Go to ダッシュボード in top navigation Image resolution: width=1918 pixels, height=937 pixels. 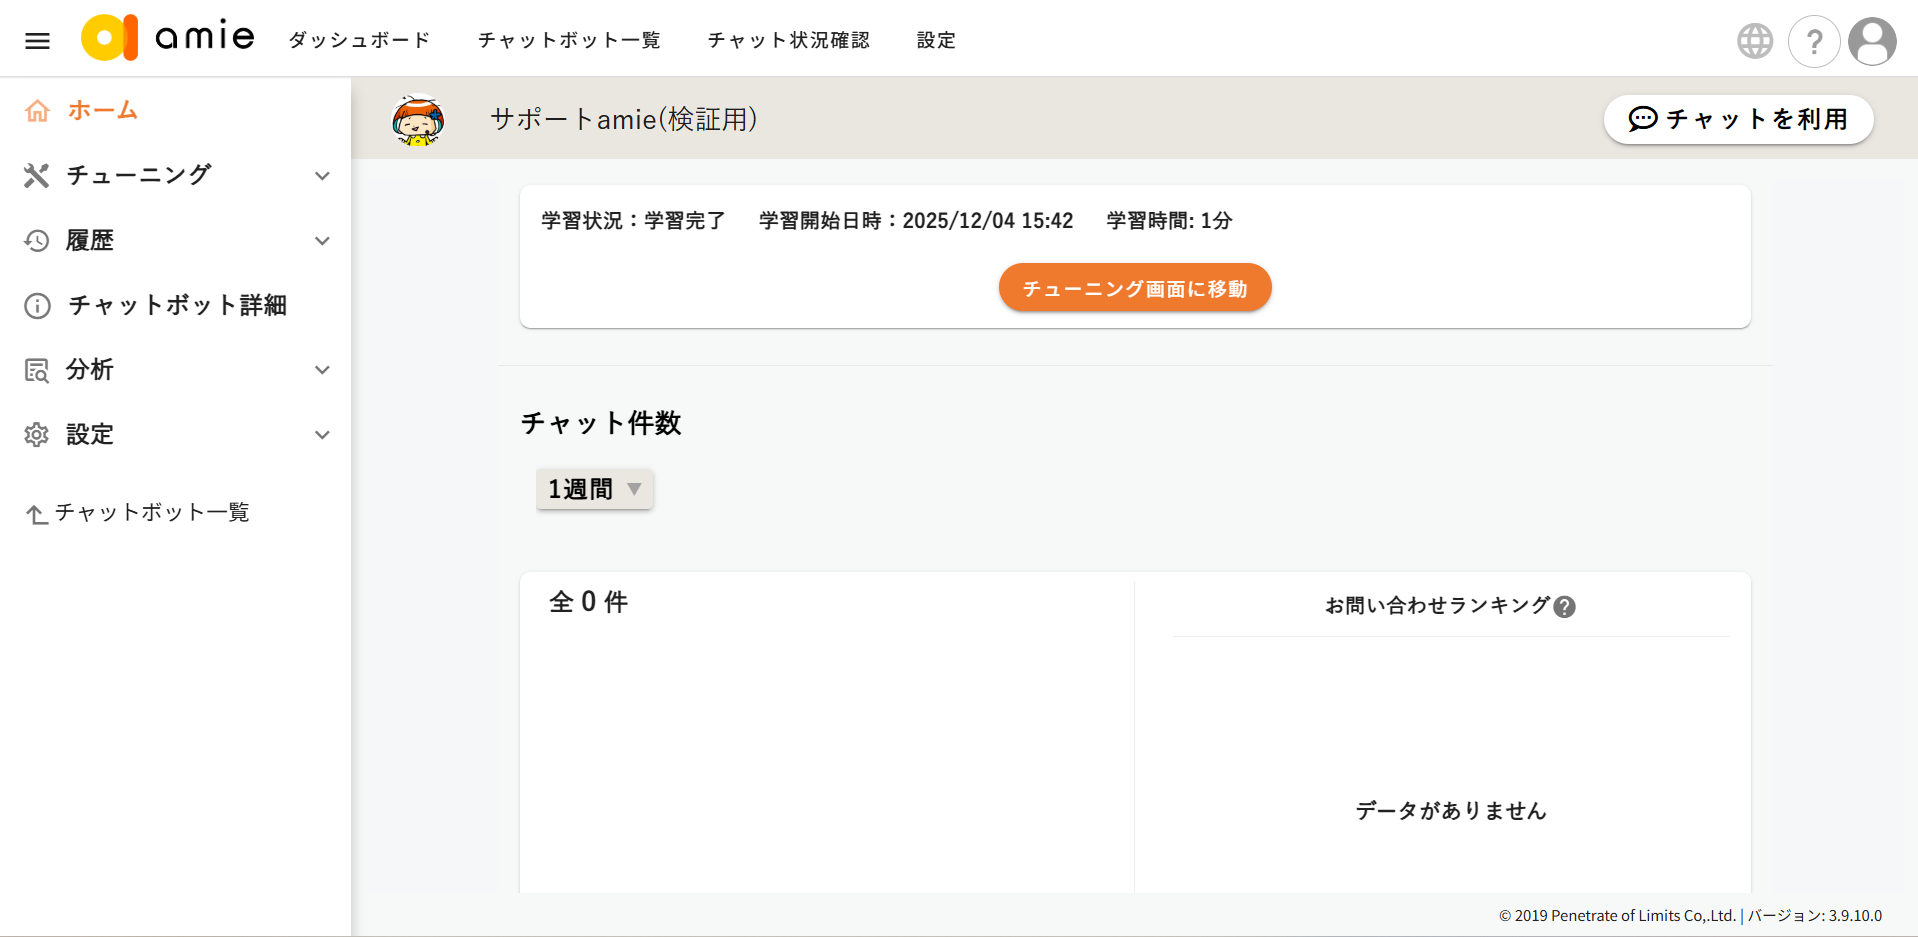pyautogui.click(x=359, y=40)
